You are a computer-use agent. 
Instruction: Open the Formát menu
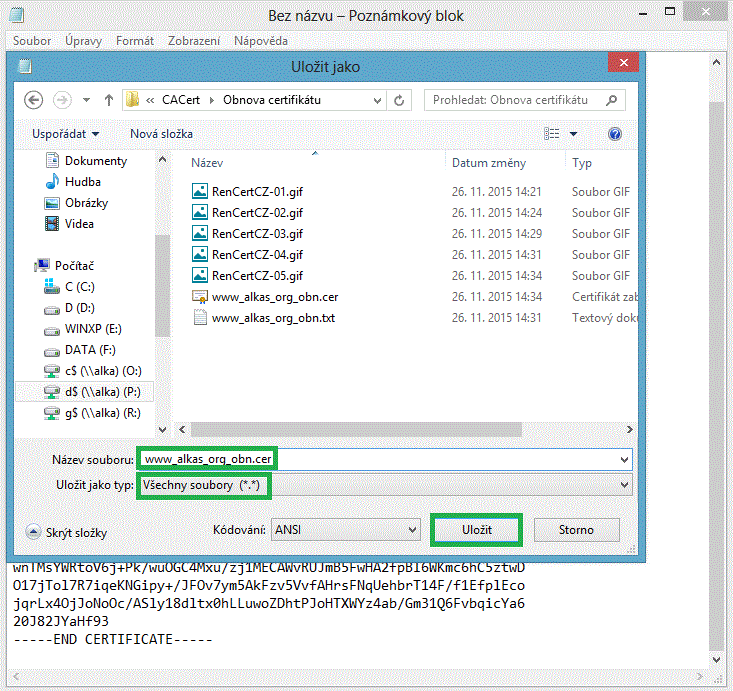(x=135, y=41)
